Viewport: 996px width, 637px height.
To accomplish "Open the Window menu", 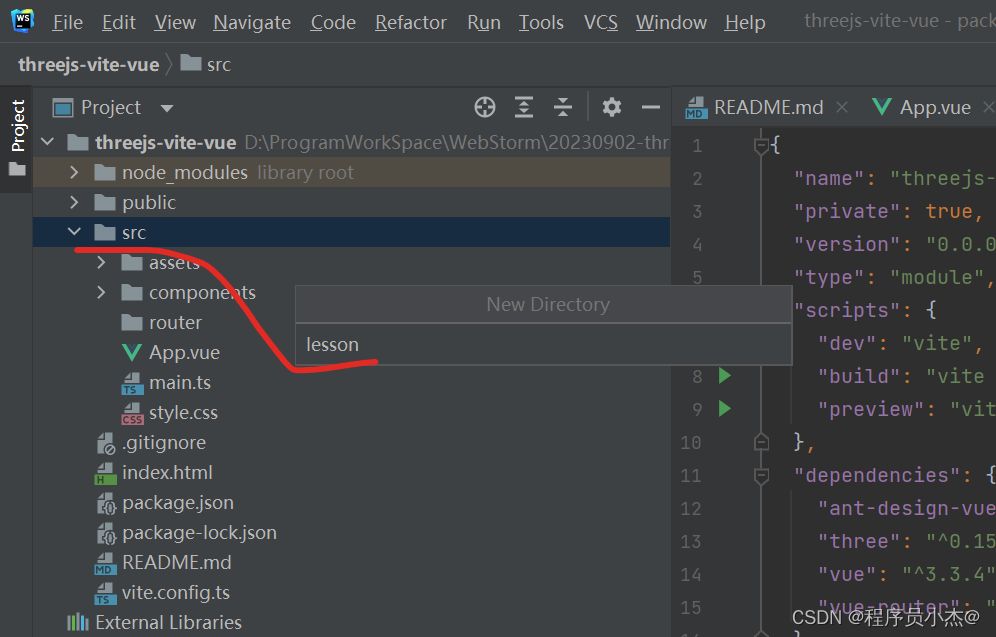I will tap(671, 22).
